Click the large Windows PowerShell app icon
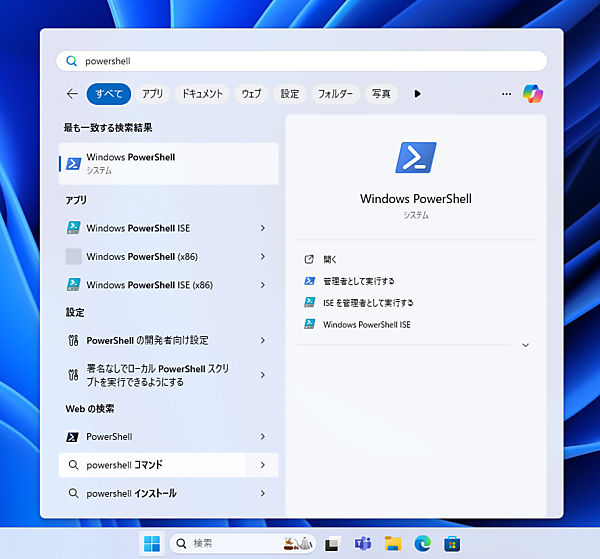The width and height of the screenshot is (600, 559). click(416, 159)
